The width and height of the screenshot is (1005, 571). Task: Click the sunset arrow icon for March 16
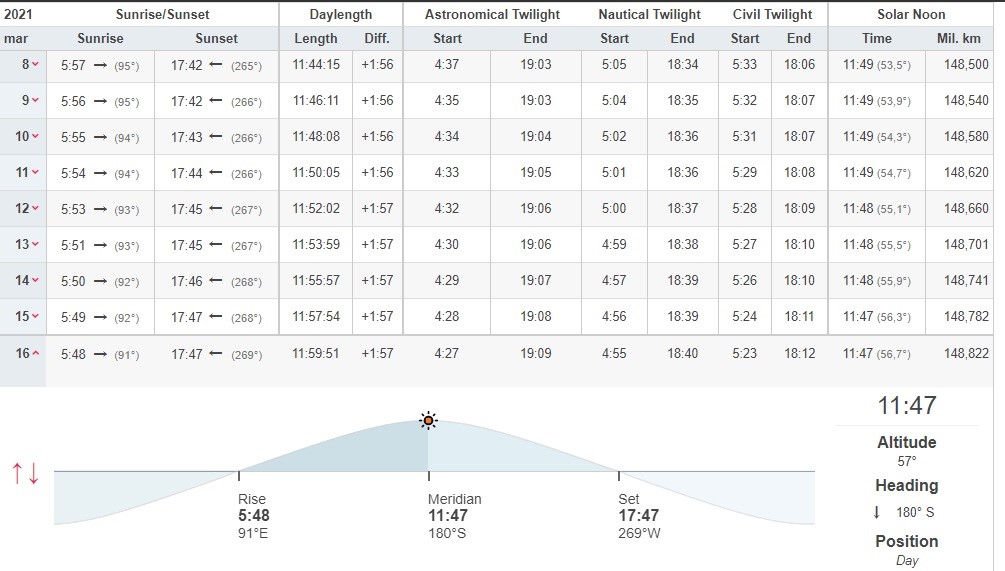pyautogui.click(x=216, y=354)
